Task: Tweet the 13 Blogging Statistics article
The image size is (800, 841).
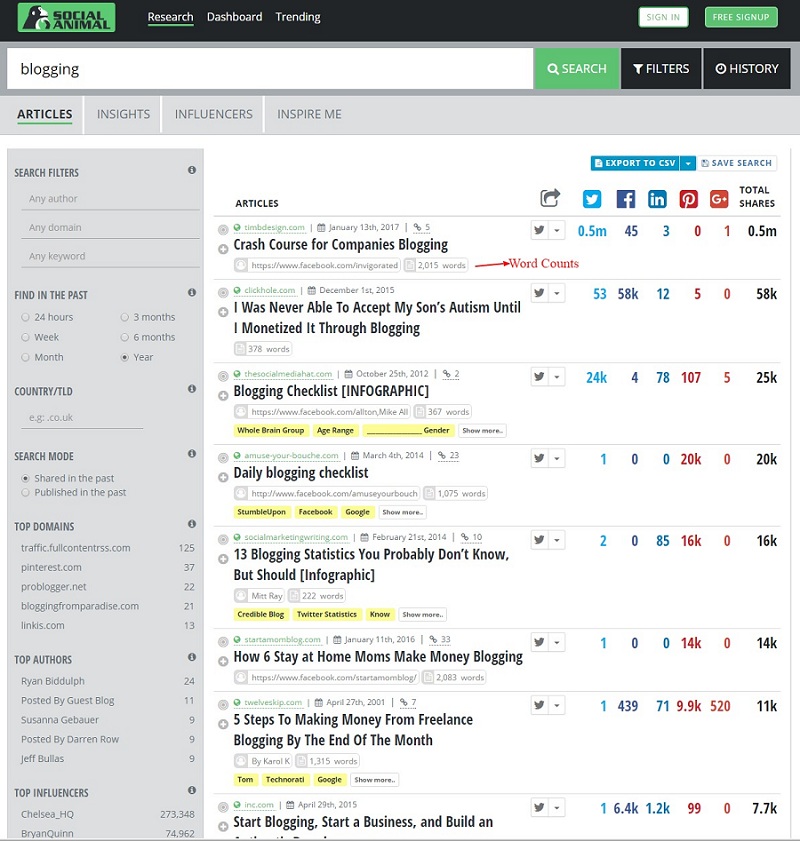Action: pos(539,540)
